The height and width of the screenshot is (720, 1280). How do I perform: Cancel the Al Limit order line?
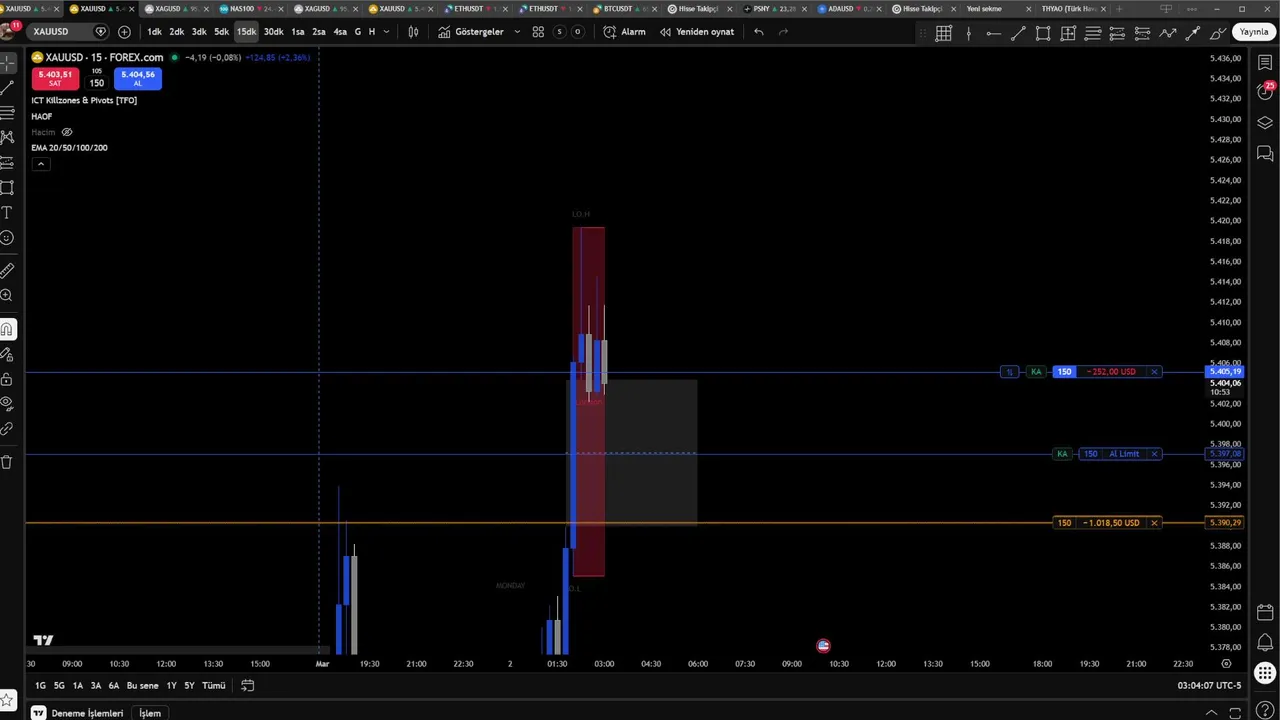click(1154, 454)
